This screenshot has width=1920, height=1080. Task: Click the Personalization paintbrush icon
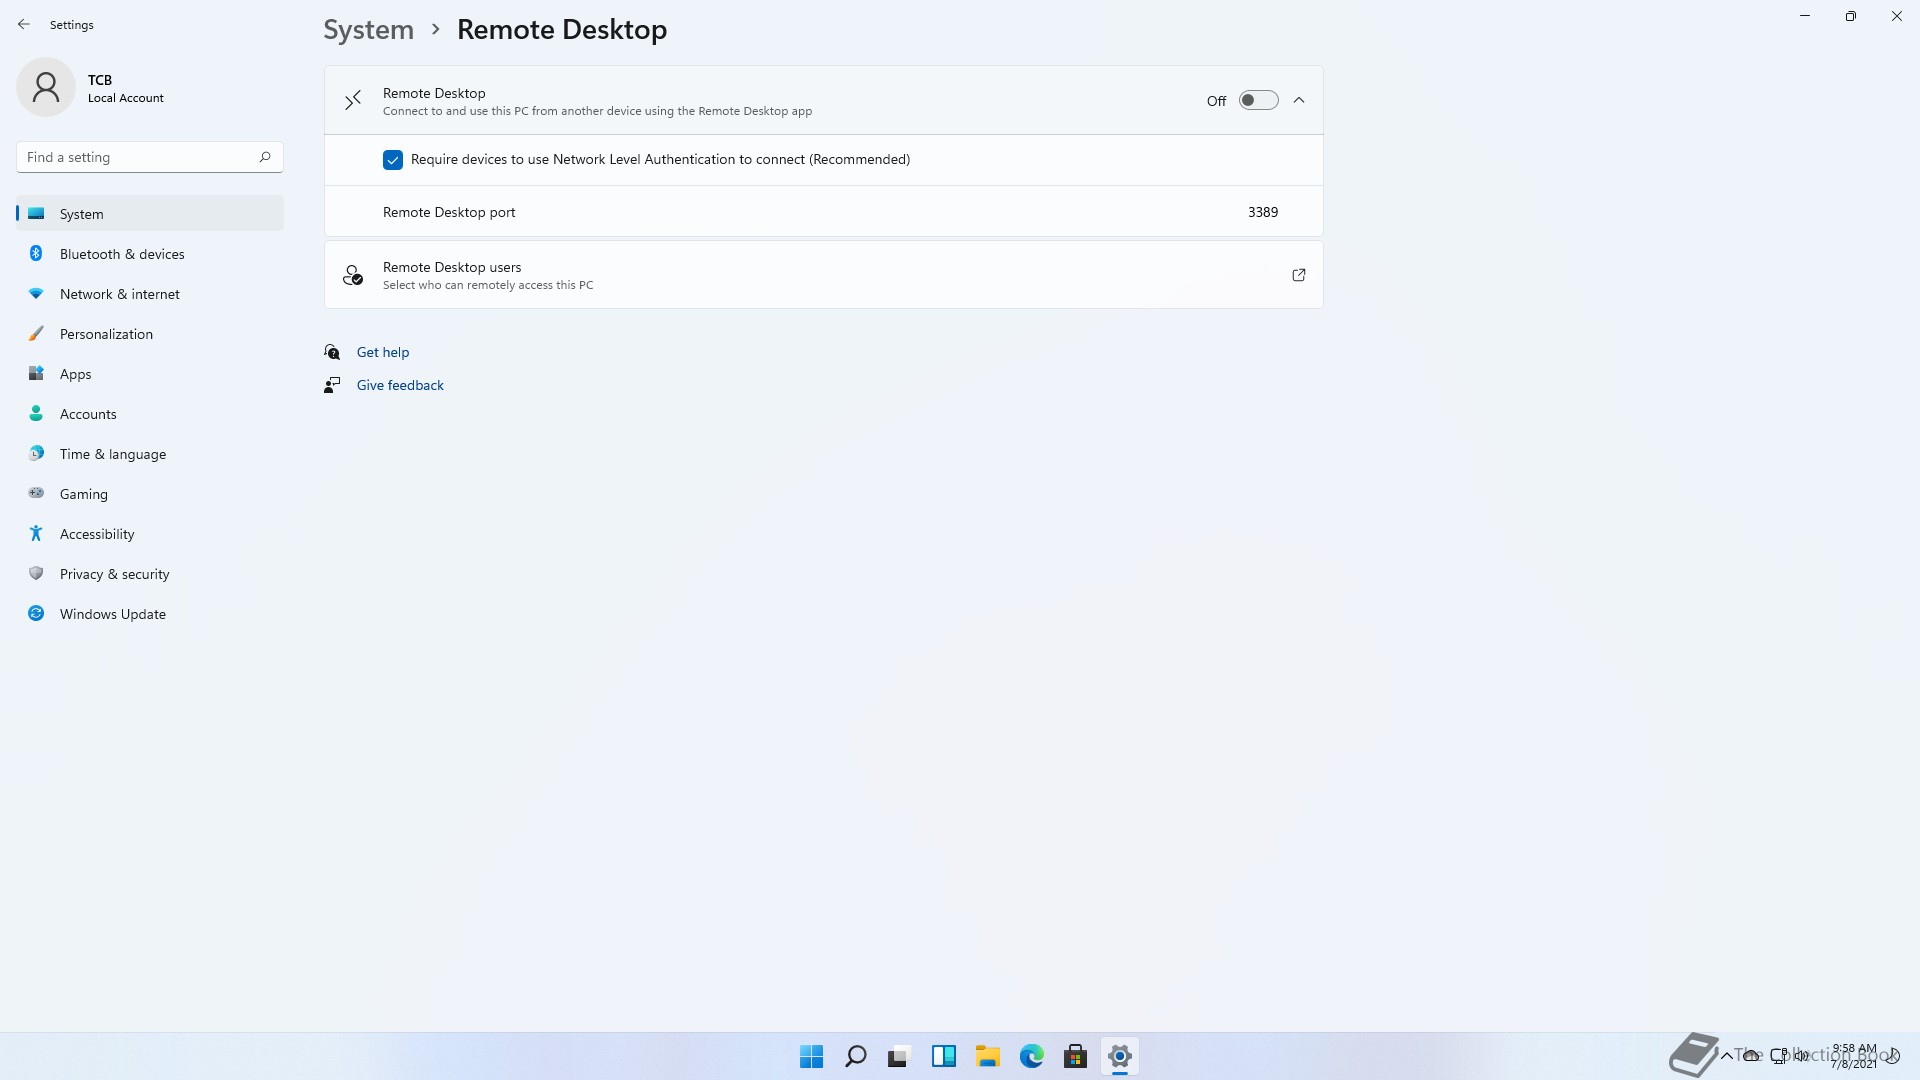pos(36,333)
